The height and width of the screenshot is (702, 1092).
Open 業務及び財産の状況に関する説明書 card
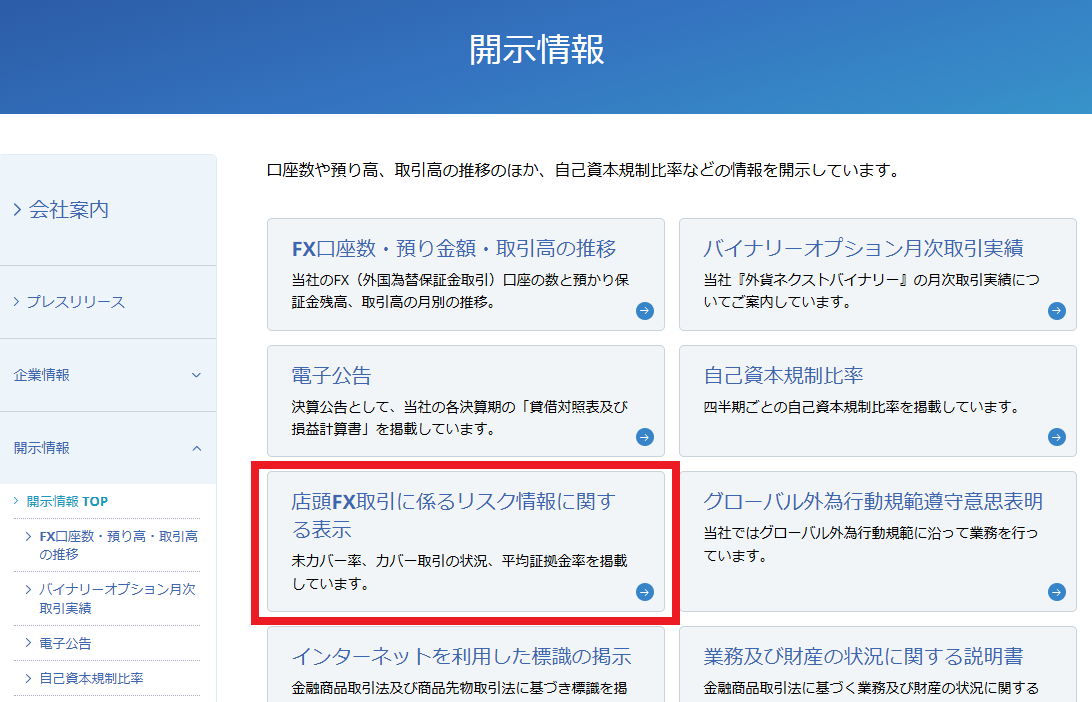click(x=863, y=657)
